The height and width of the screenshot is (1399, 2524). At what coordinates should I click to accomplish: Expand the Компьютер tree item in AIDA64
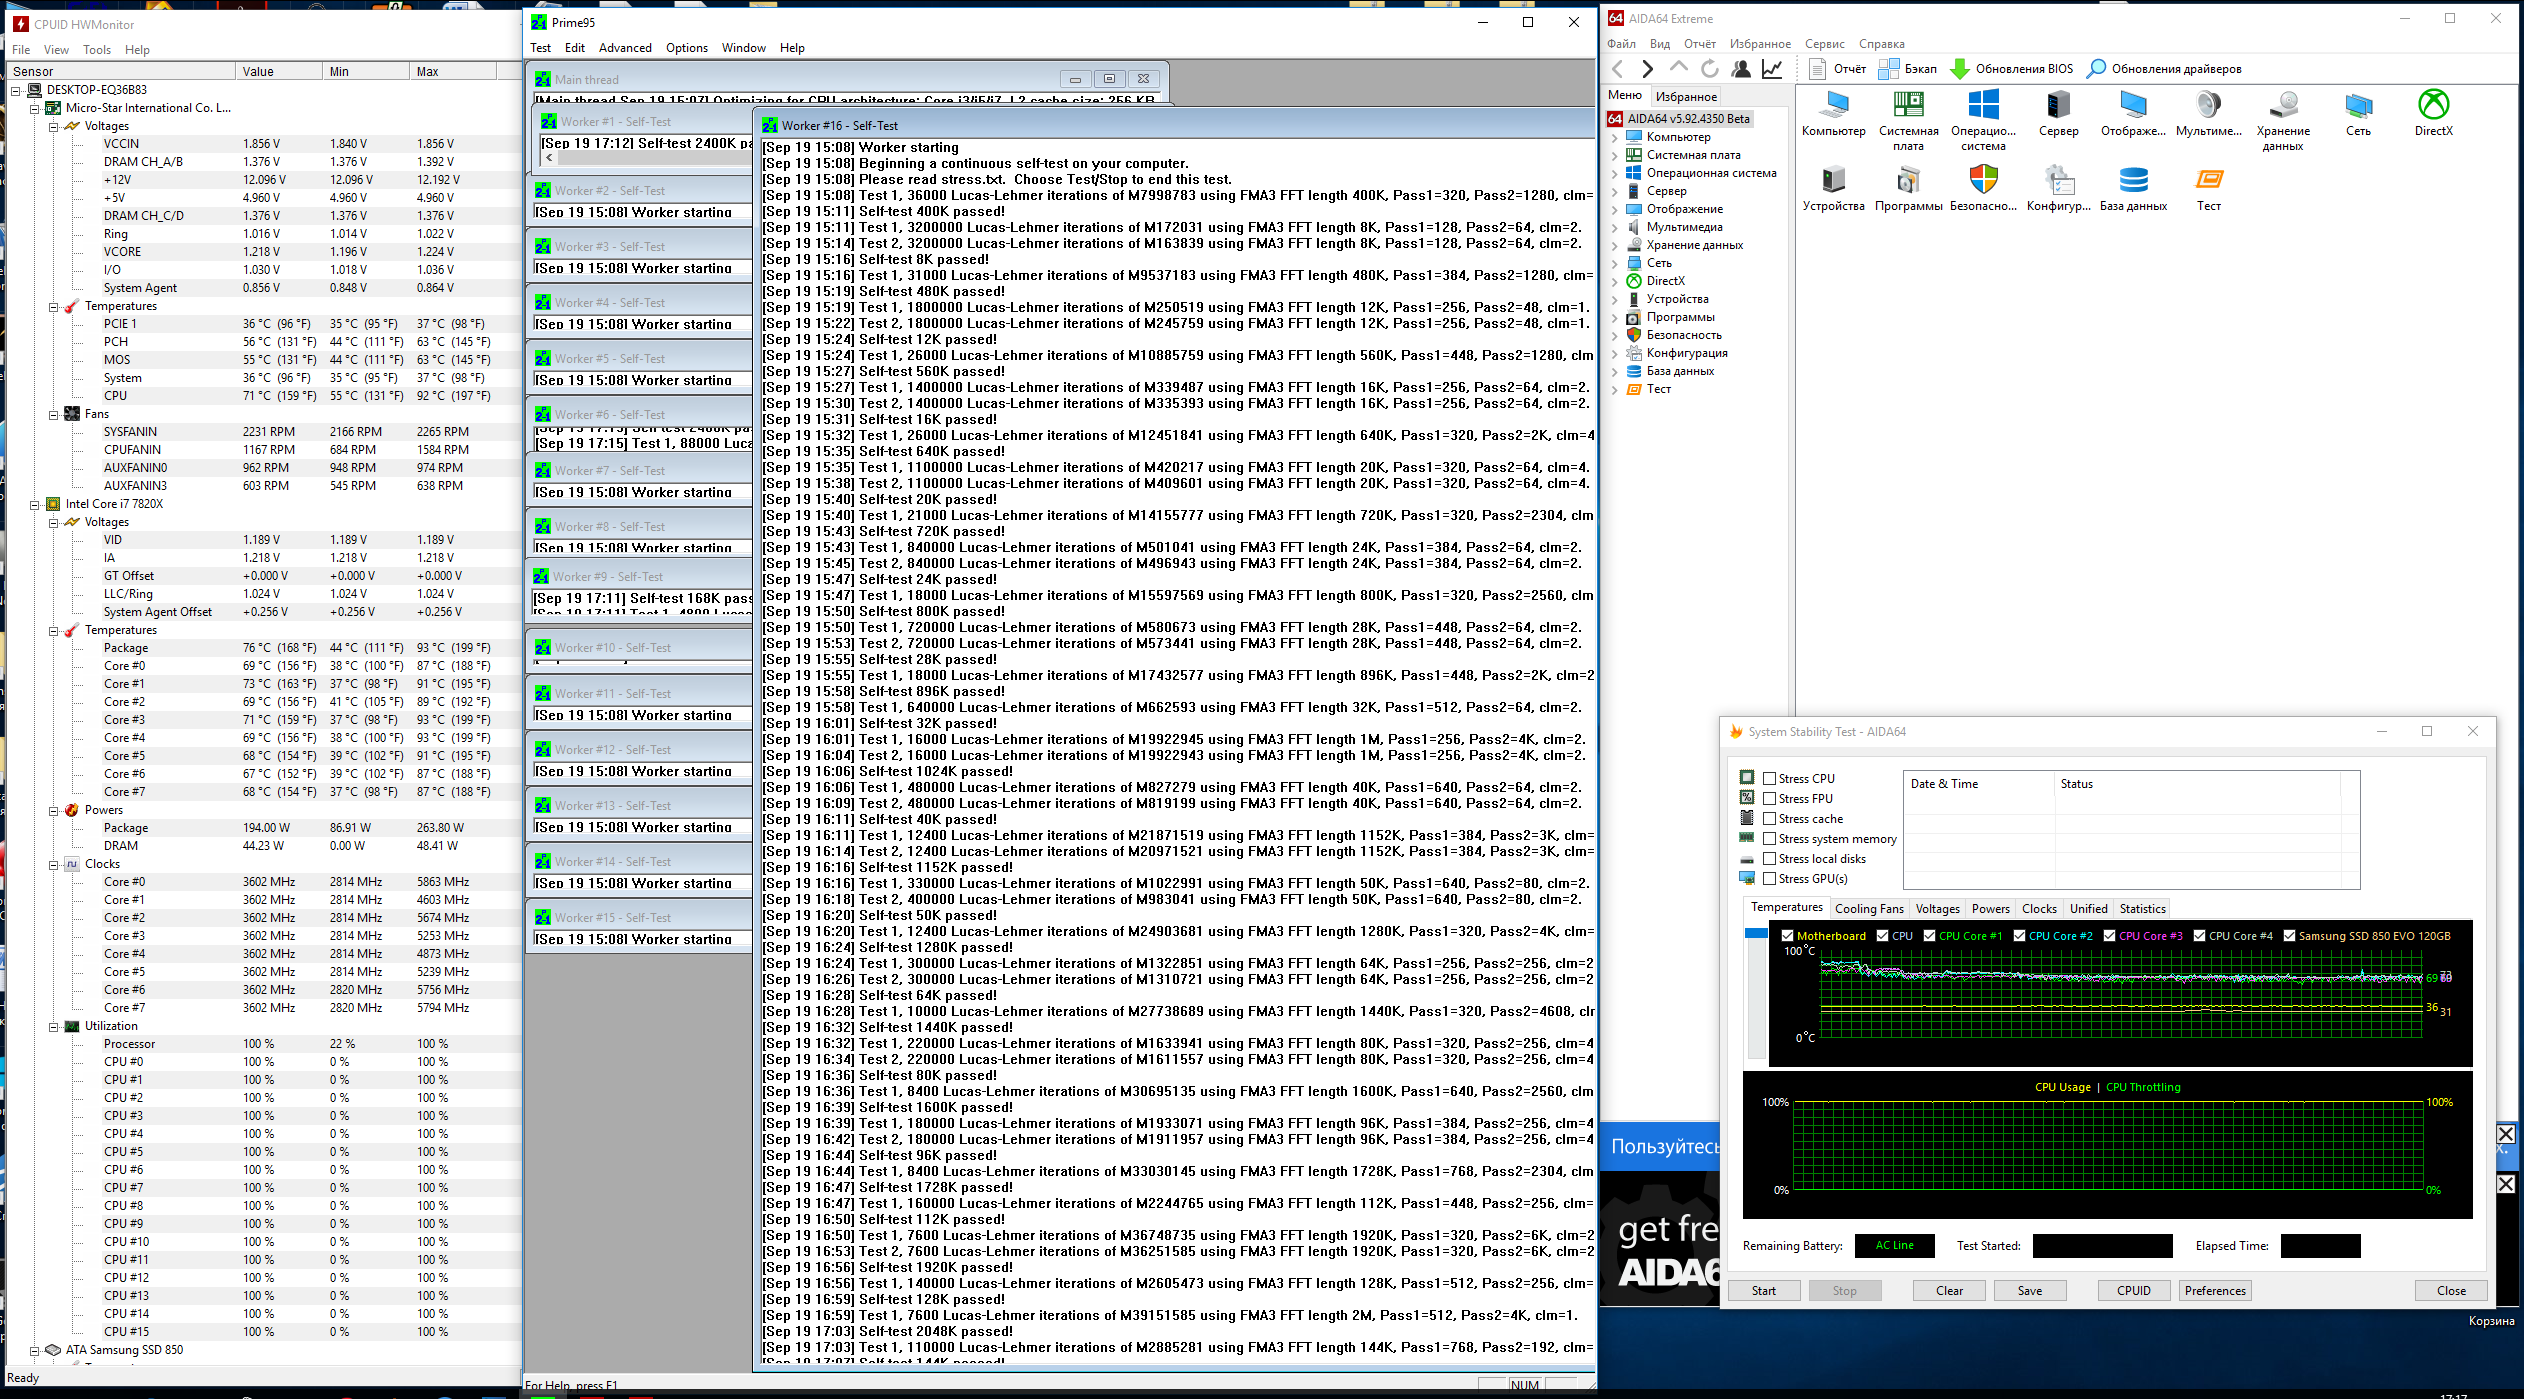click(1615, 137)
